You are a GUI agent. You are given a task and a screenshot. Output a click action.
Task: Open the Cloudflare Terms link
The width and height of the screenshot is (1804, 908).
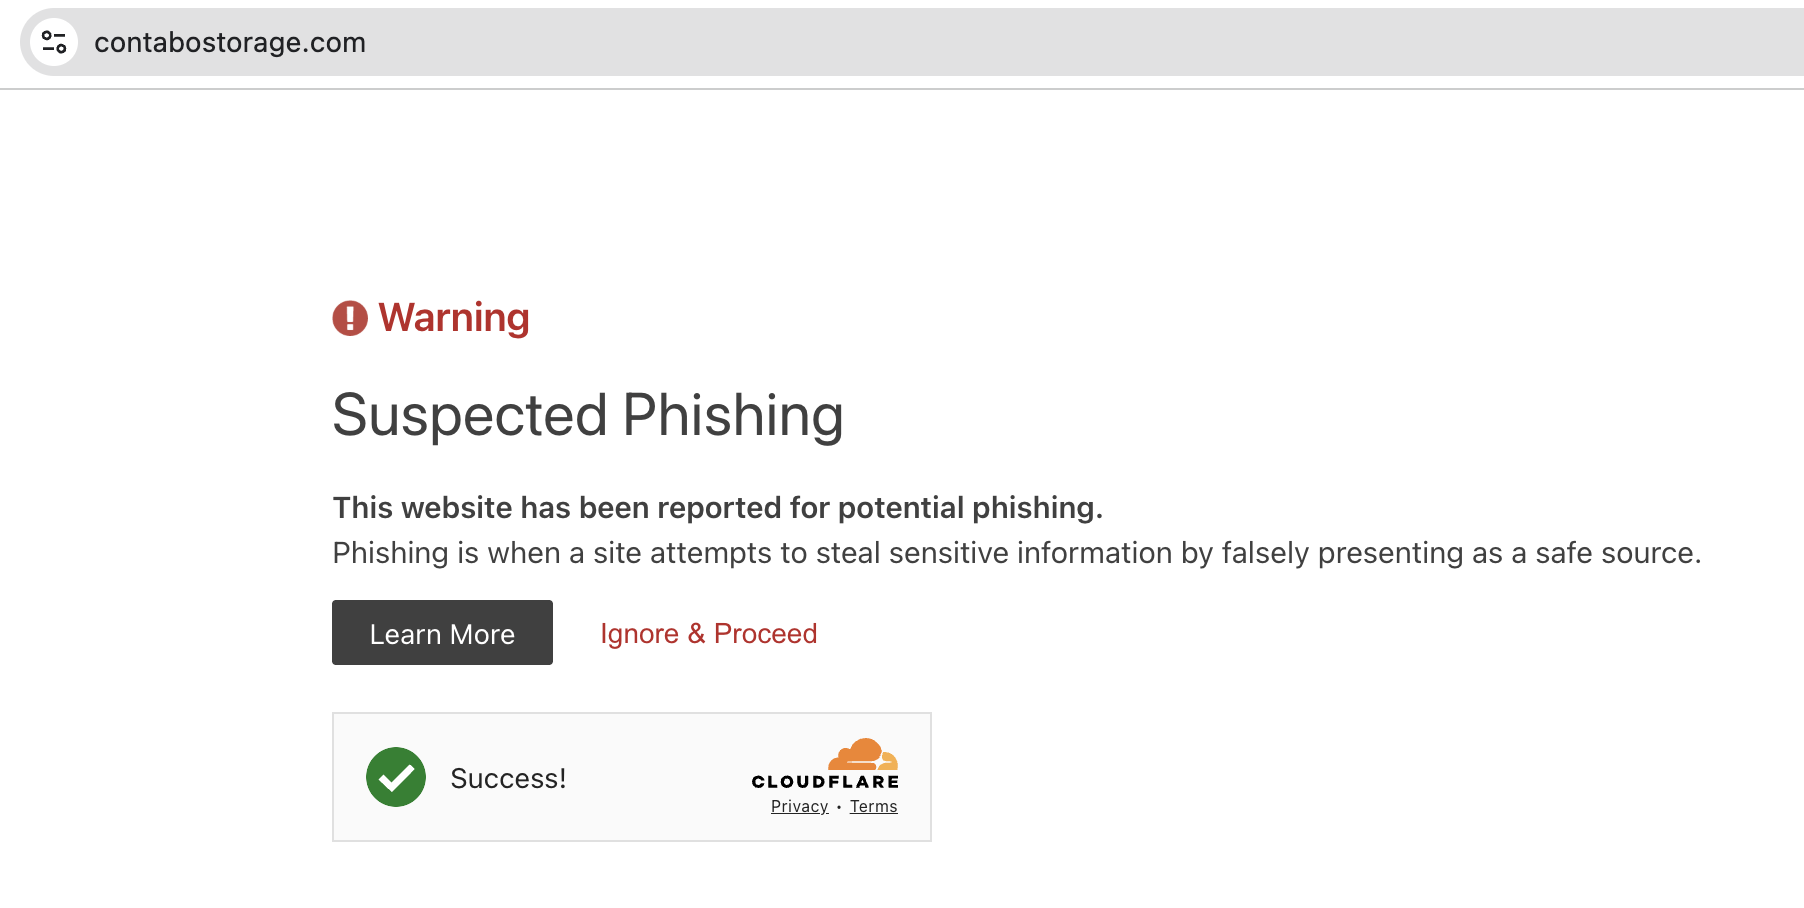pos(873,807)
